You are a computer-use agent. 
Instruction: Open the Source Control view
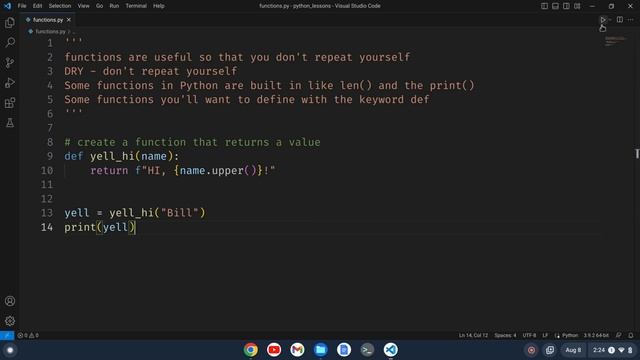click(10, 62)
